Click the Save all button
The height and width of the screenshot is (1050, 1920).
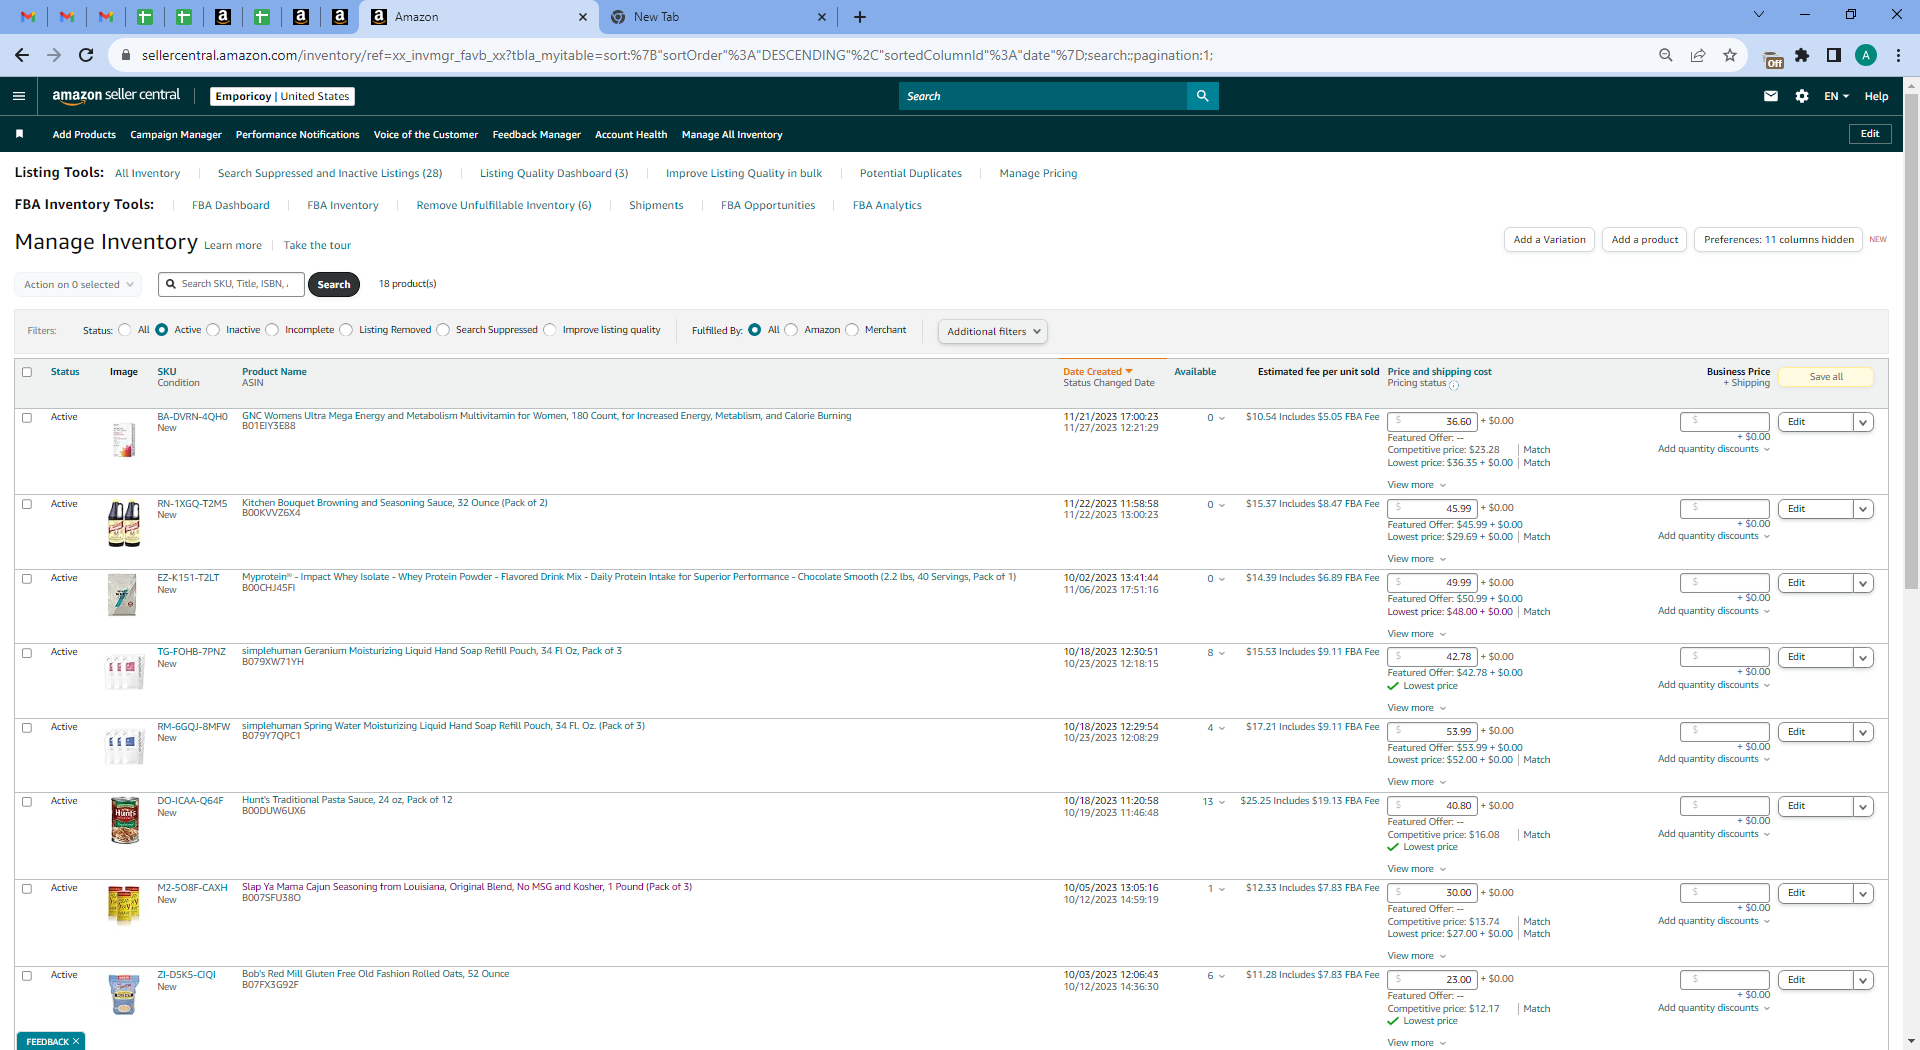[x=1826, y=377]
